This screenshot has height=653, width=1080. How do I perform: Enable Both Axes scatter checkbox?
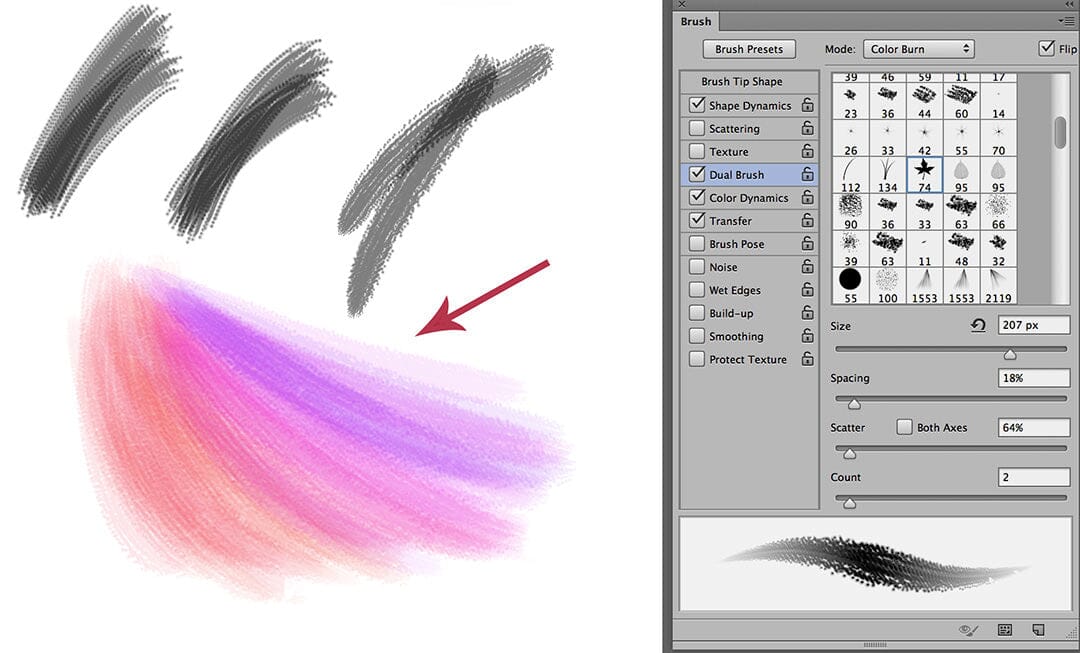pyautogui.click(x=904, y=427)
